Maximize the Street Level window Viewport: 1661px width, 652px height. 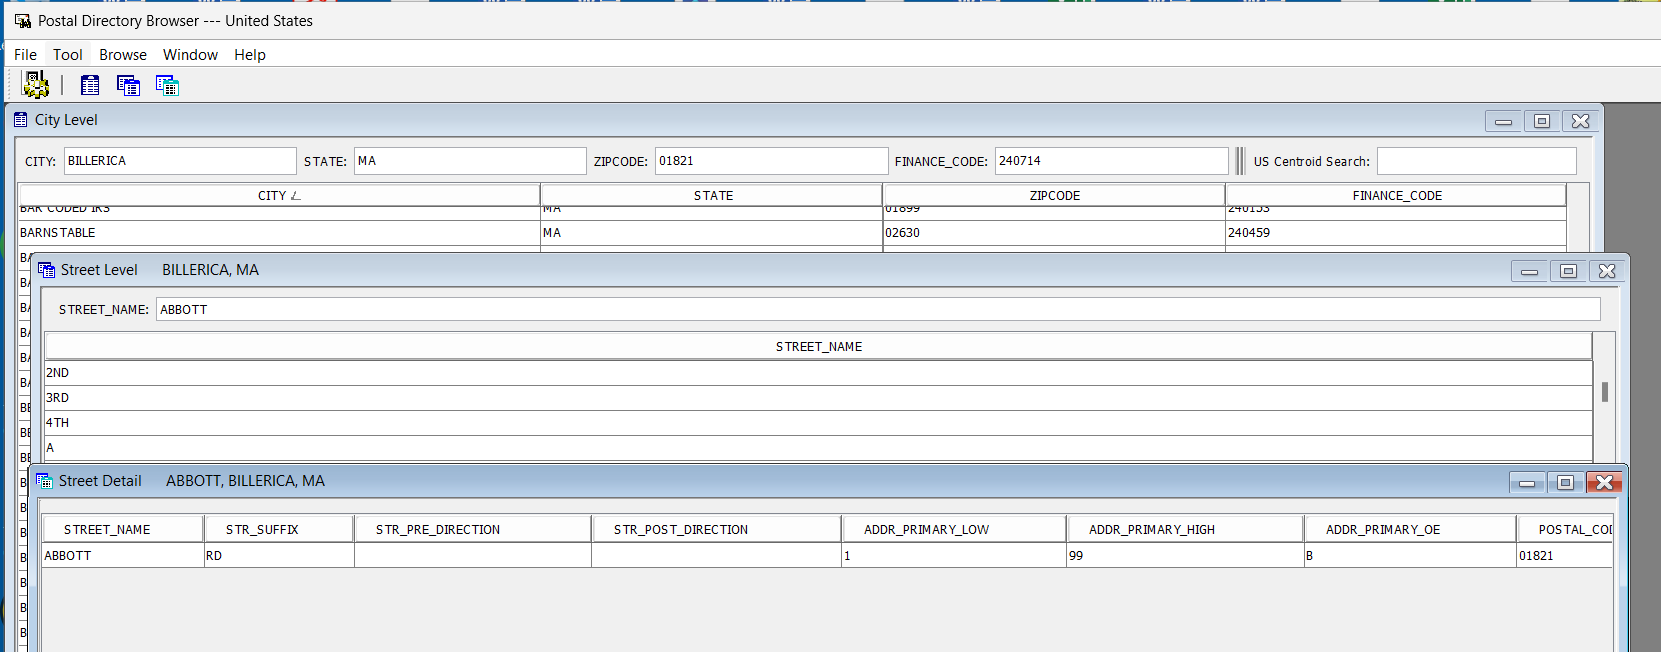pyautogui.click(x=1568, y=271)
